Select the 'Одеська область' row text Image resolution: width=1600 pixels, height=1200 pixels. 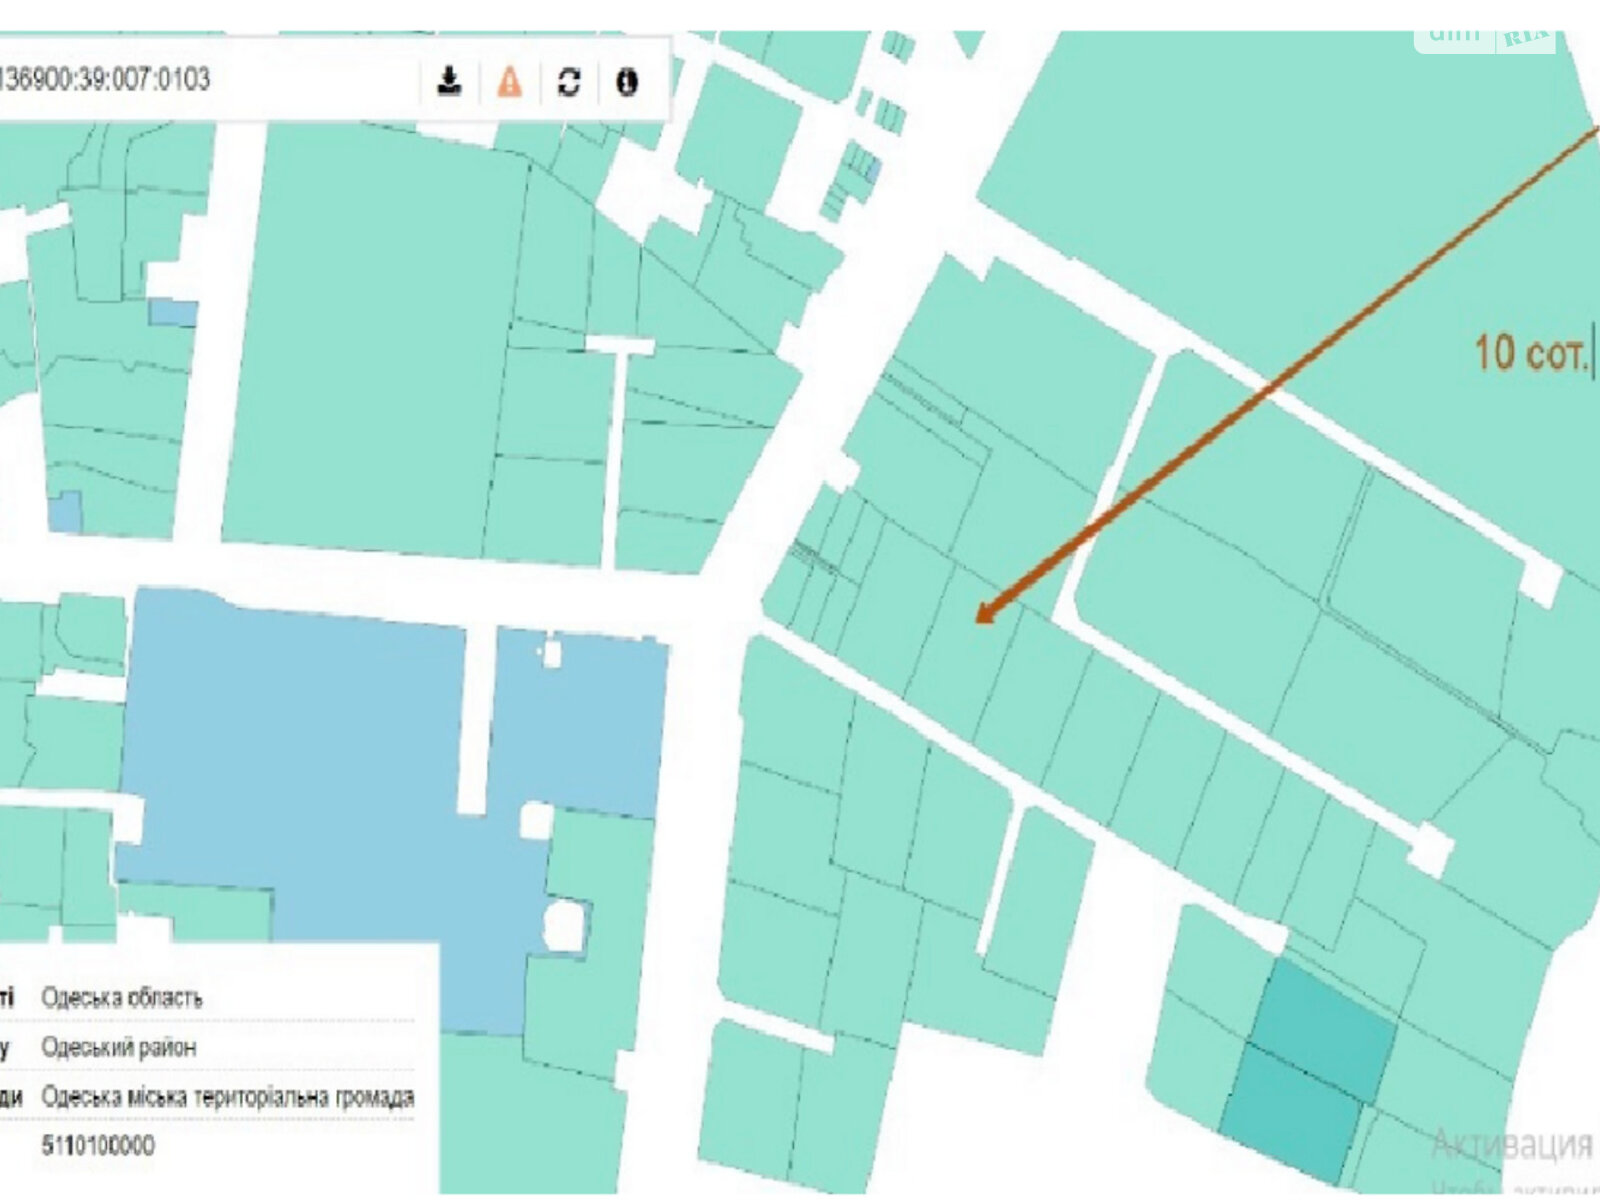point(122,998)
